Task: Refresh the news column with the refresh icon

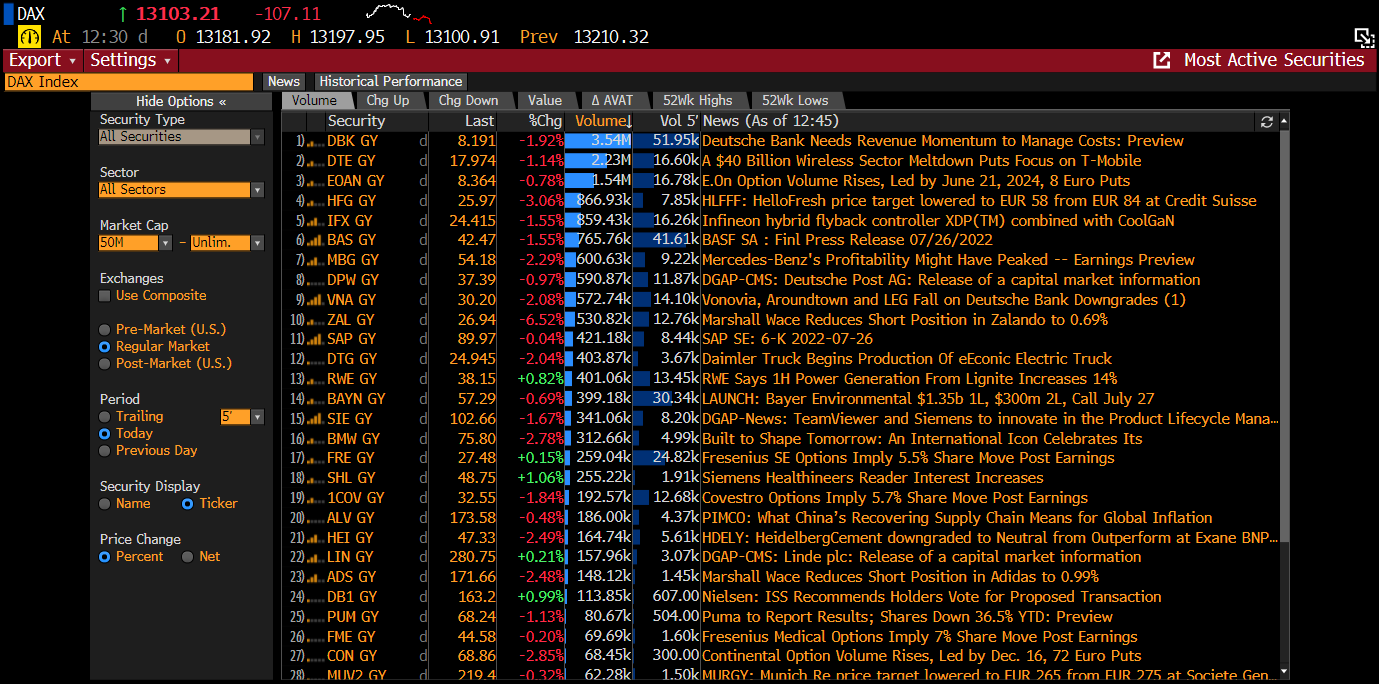Action: tap(1267, 121)
